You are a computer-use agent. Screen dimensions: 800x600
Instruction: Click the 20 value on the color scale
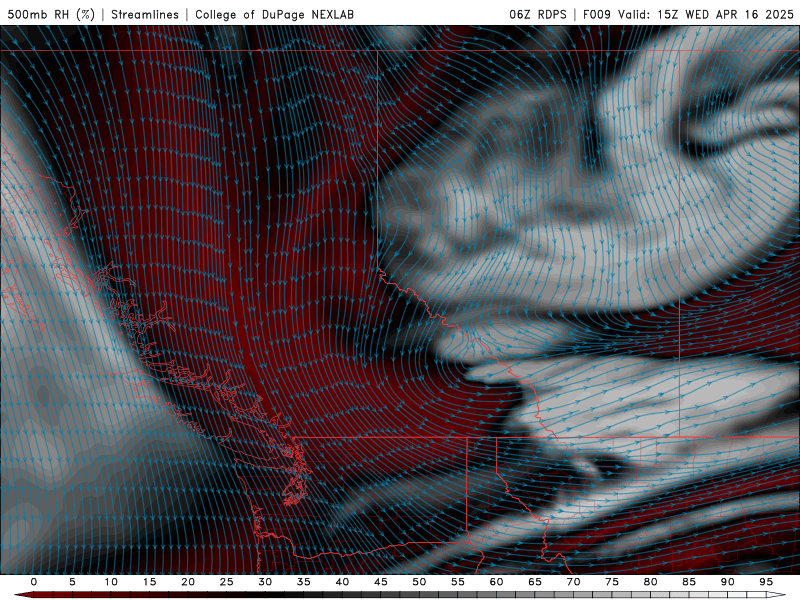188,582
